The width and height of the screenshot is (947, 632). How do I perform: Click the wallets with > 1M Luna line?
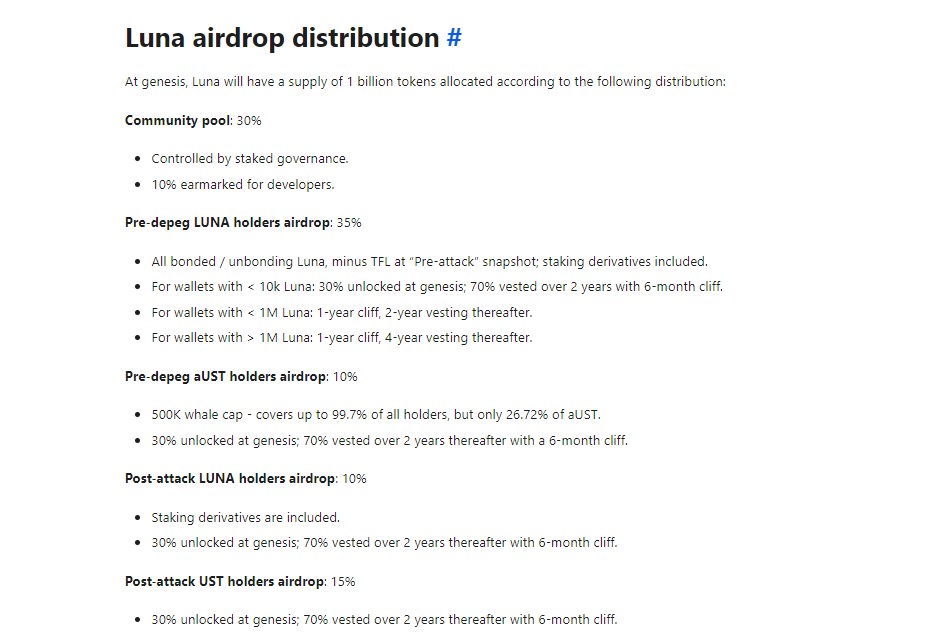342,337
